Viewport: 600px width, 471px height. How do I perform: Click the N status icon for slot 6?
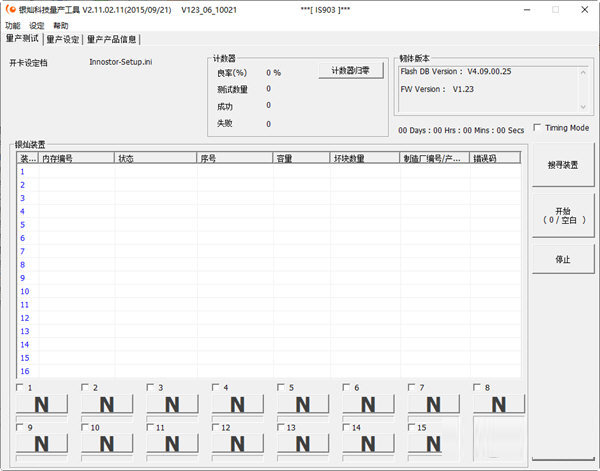click(368, 404)
